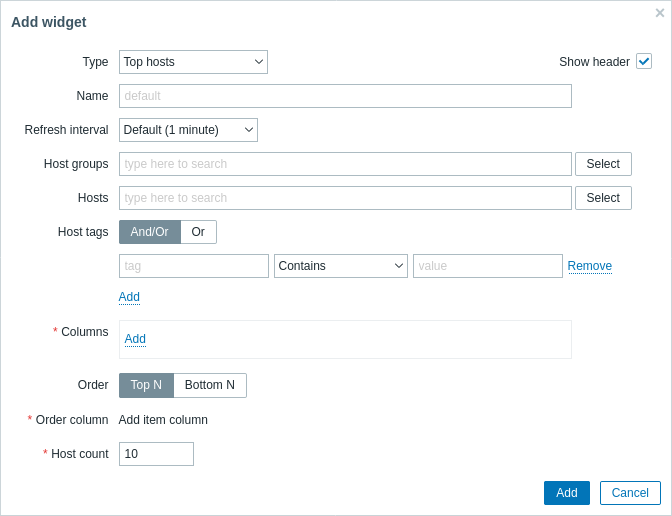This screenshot has height=516, width=672.
Task: Click the Host count field
Action: click(156, 454)
